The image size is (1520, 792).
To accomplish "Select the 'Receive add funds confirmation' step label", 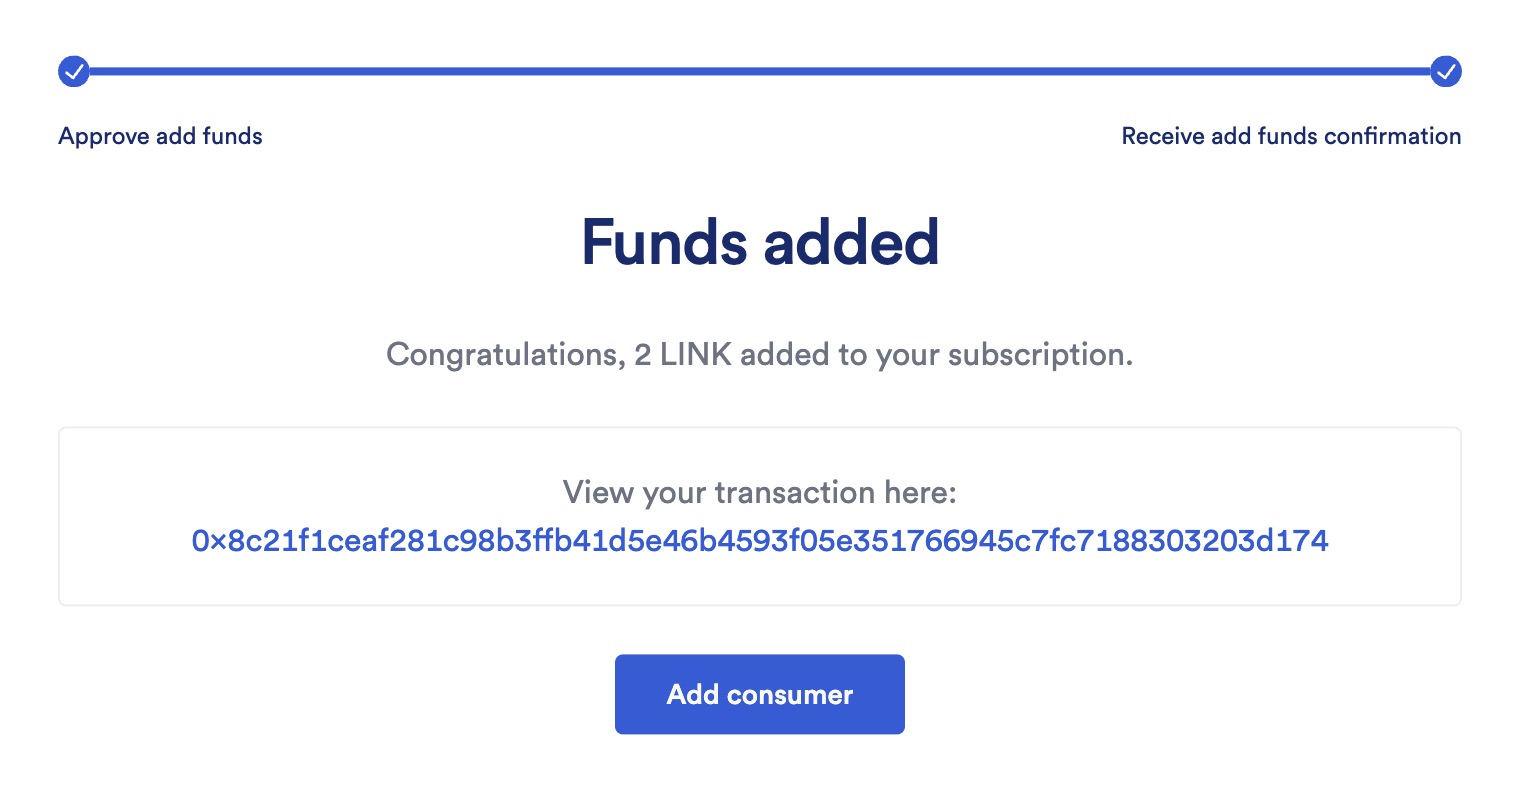I will coord(1291,136).
